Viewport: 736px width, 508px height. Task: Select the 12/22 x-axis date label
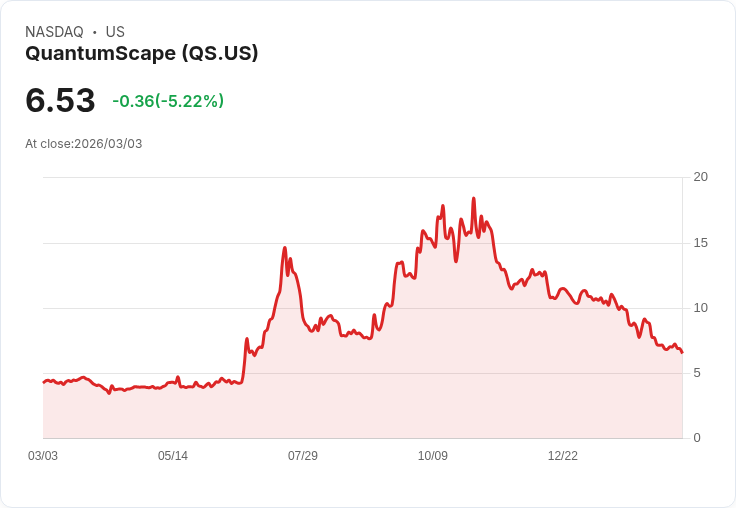click(x=563, y=455)
